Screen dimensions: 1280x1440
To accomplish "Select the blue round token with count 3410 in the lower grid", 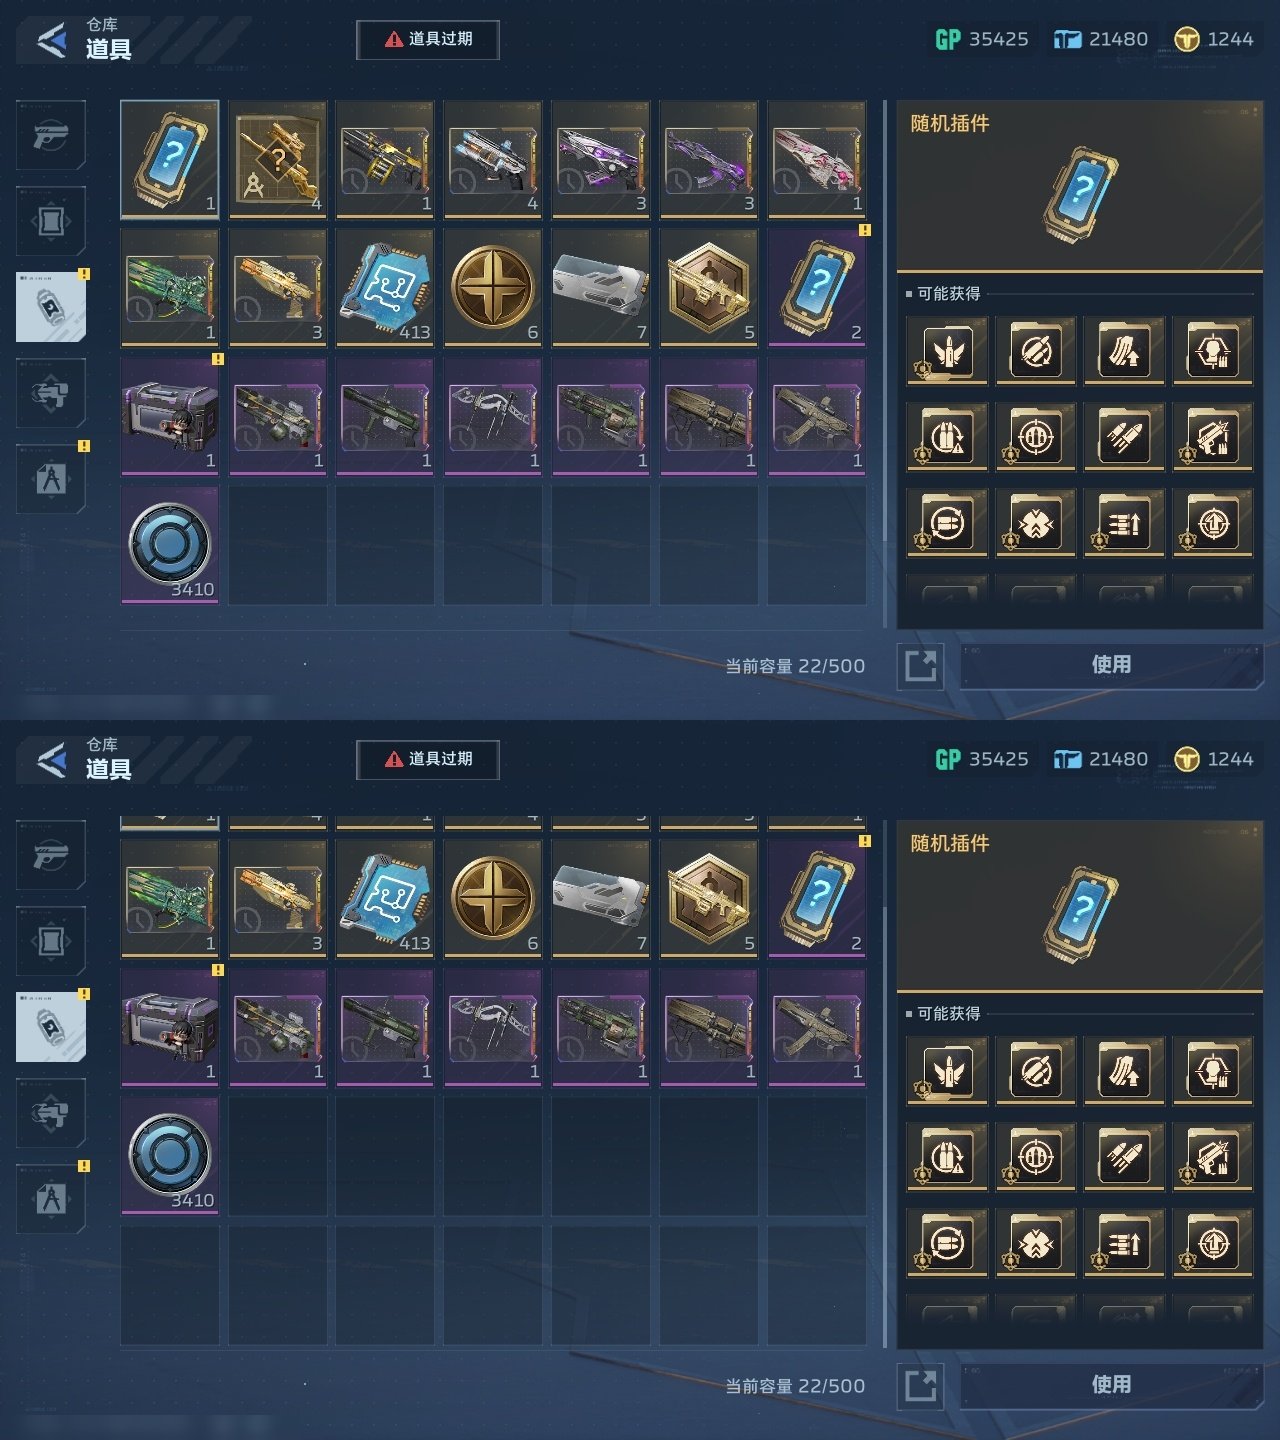I will click(x=170, y=1156).
